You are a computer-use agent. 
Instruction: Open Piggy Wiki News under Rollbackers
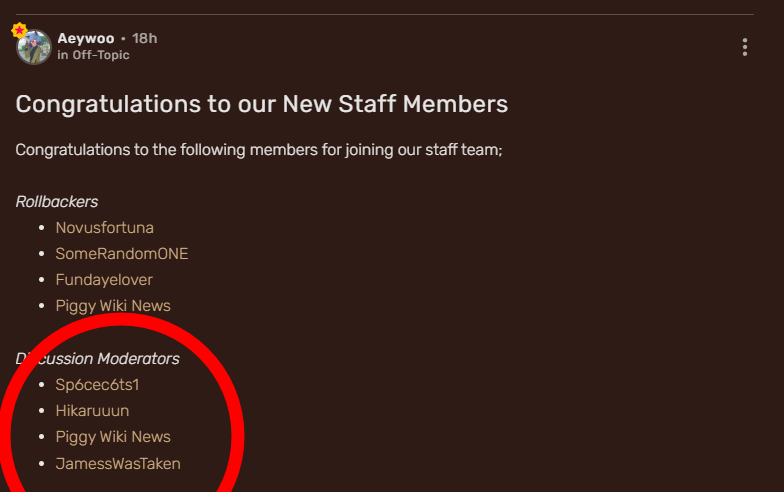click(x=113, y=306)
